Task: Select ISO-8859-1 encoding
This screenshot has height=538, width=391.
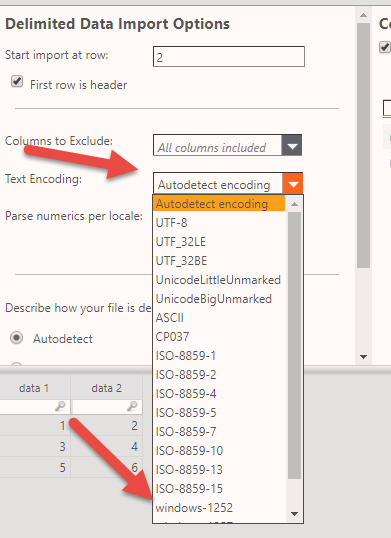Action: pos(219,356)
